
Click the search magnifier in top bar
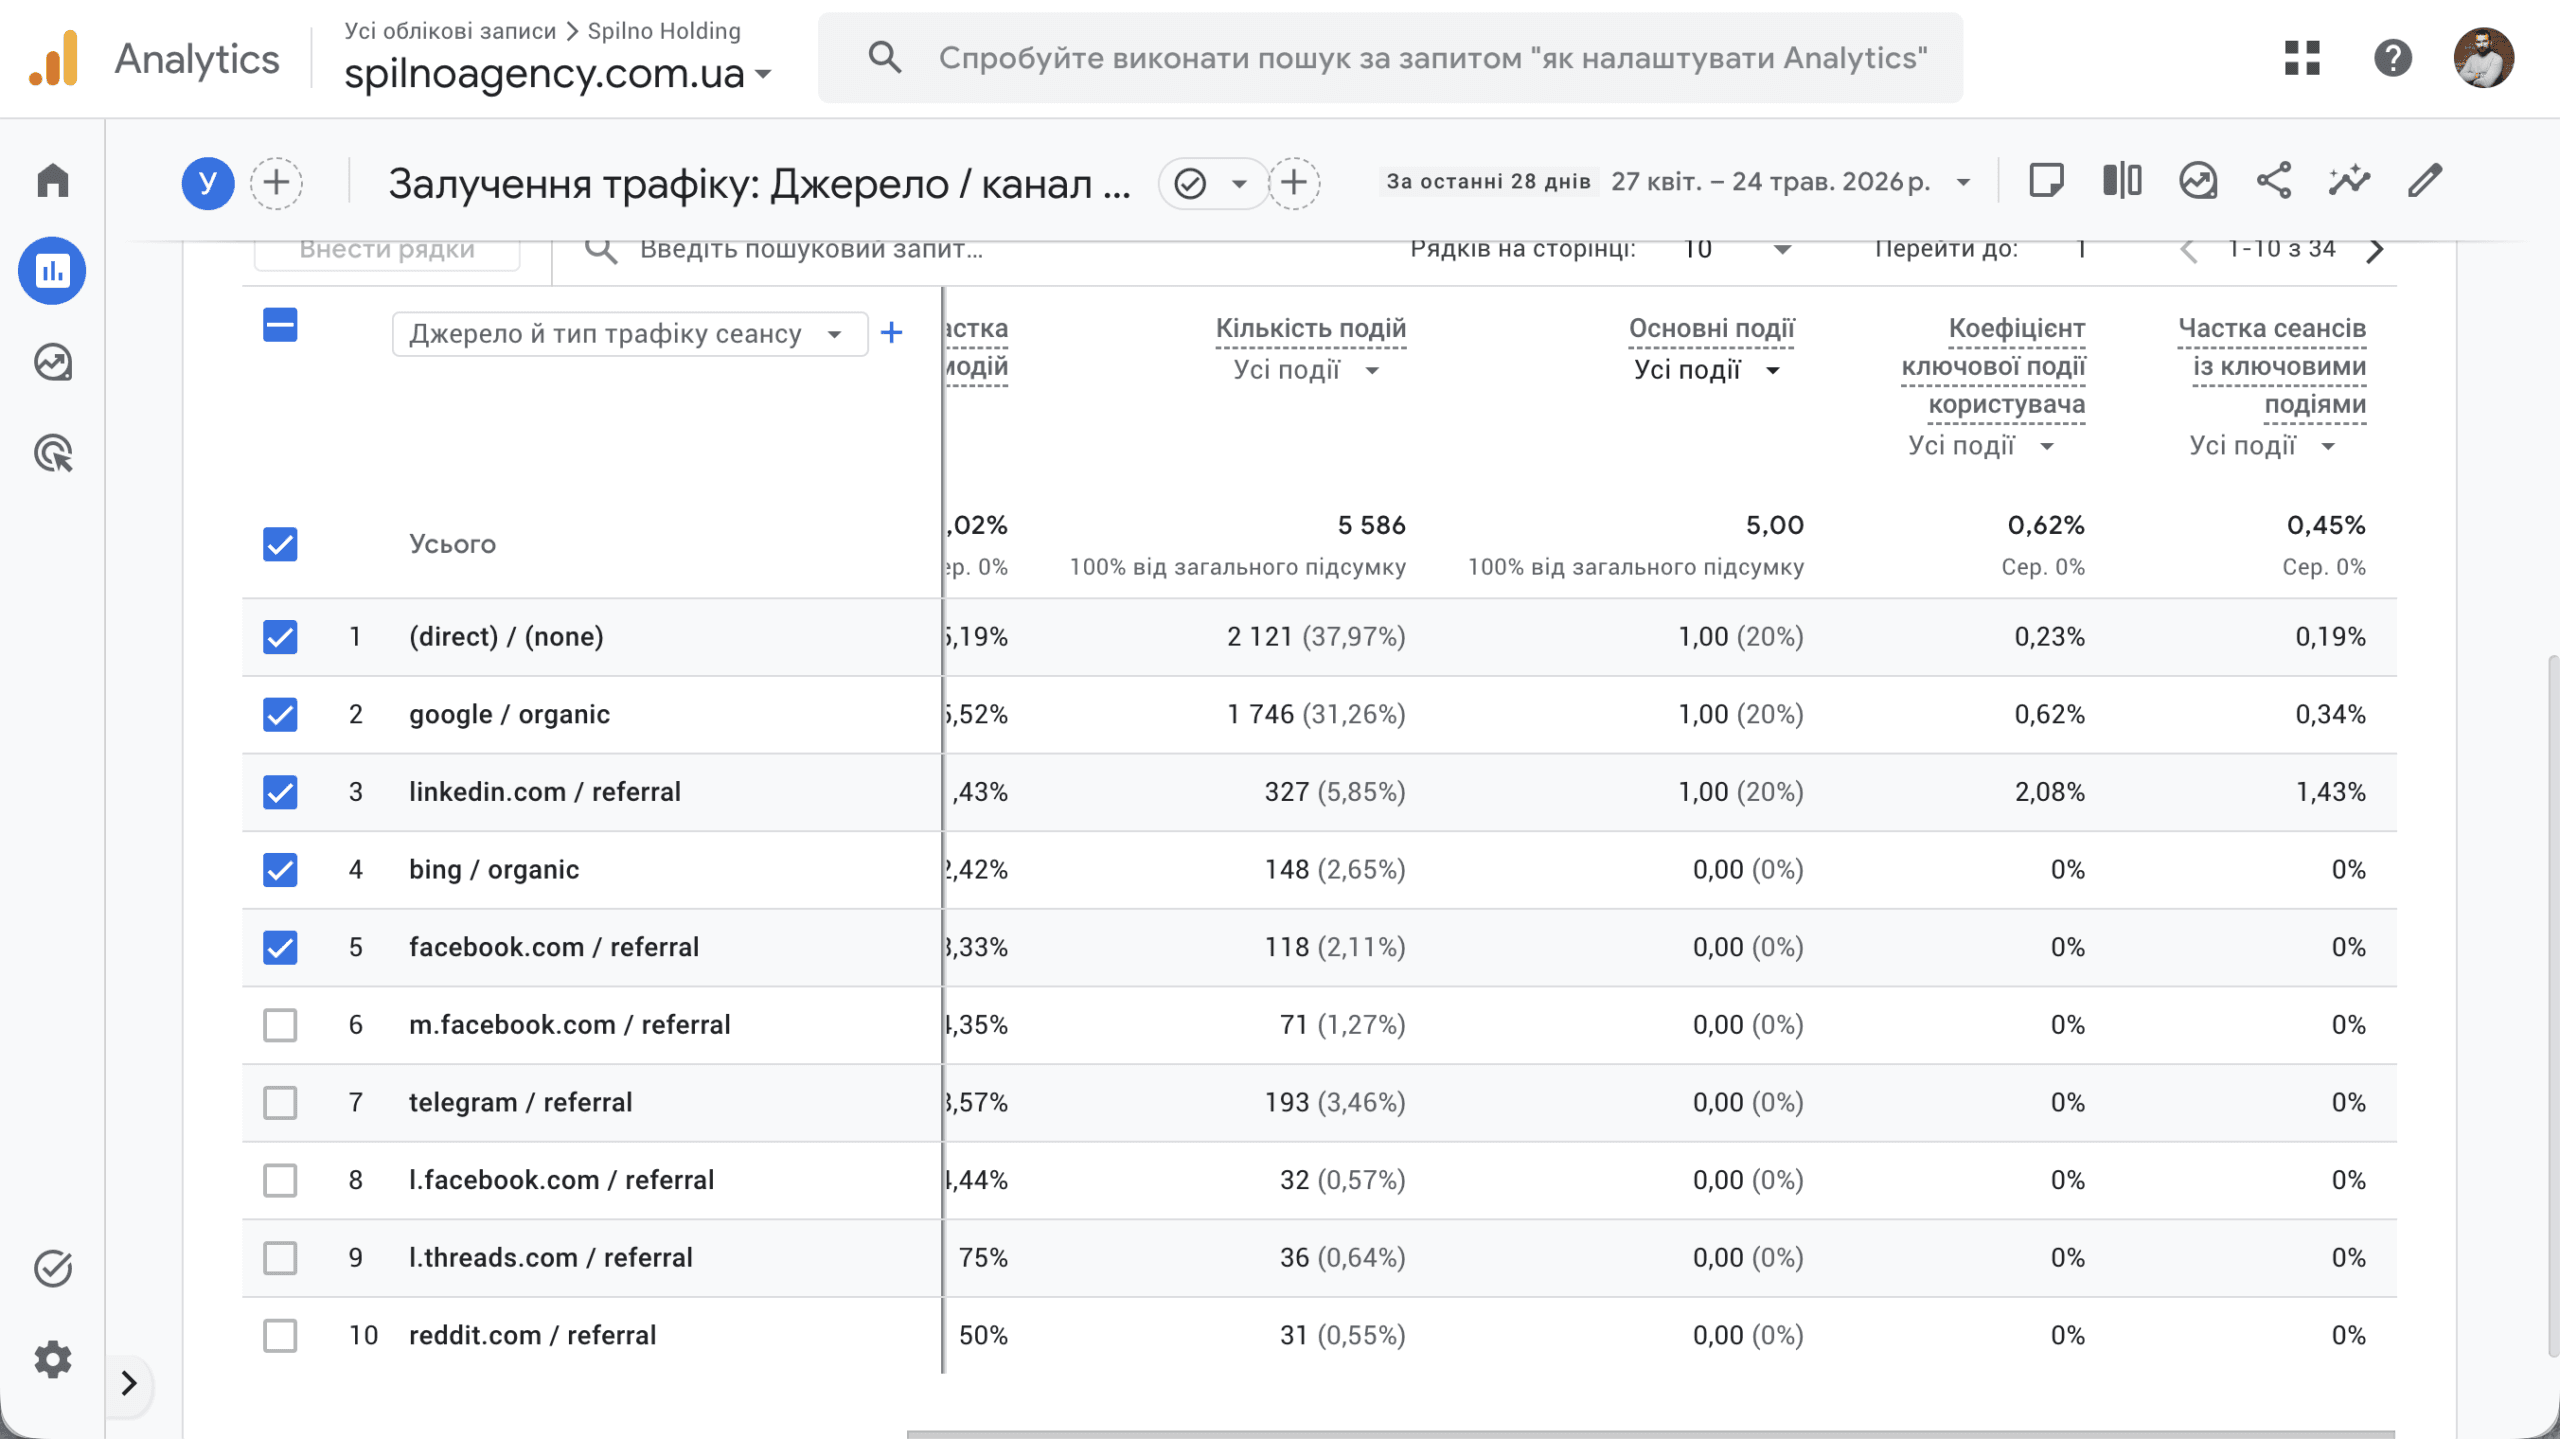click(885, 58)
